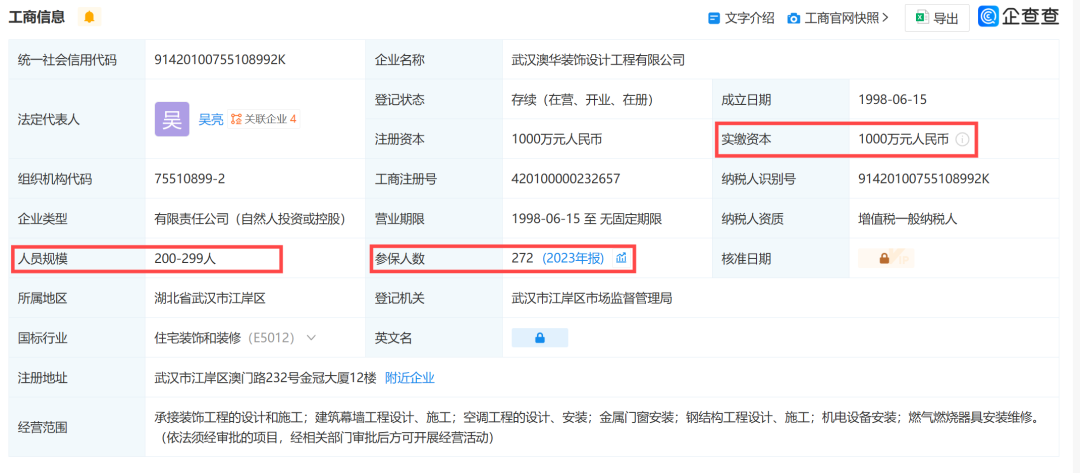
Task: Click the 附近企业 link
Action: 410,378
